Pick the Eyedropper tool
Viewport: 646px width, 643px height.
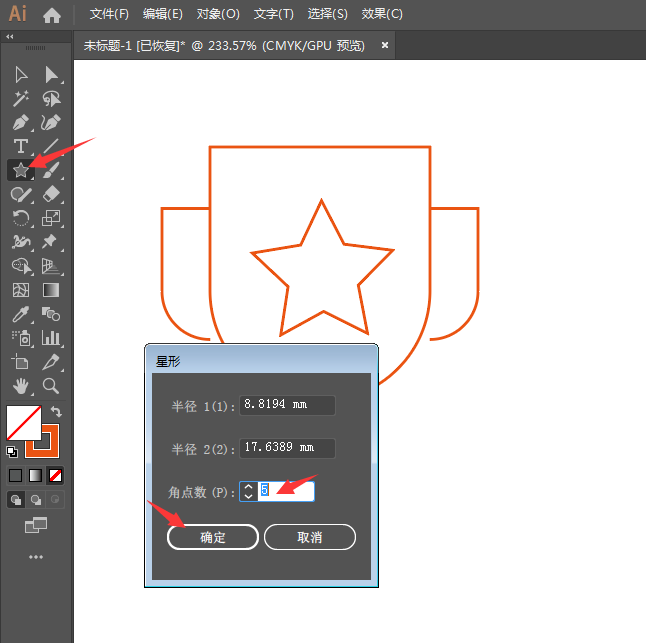point(20,314)
